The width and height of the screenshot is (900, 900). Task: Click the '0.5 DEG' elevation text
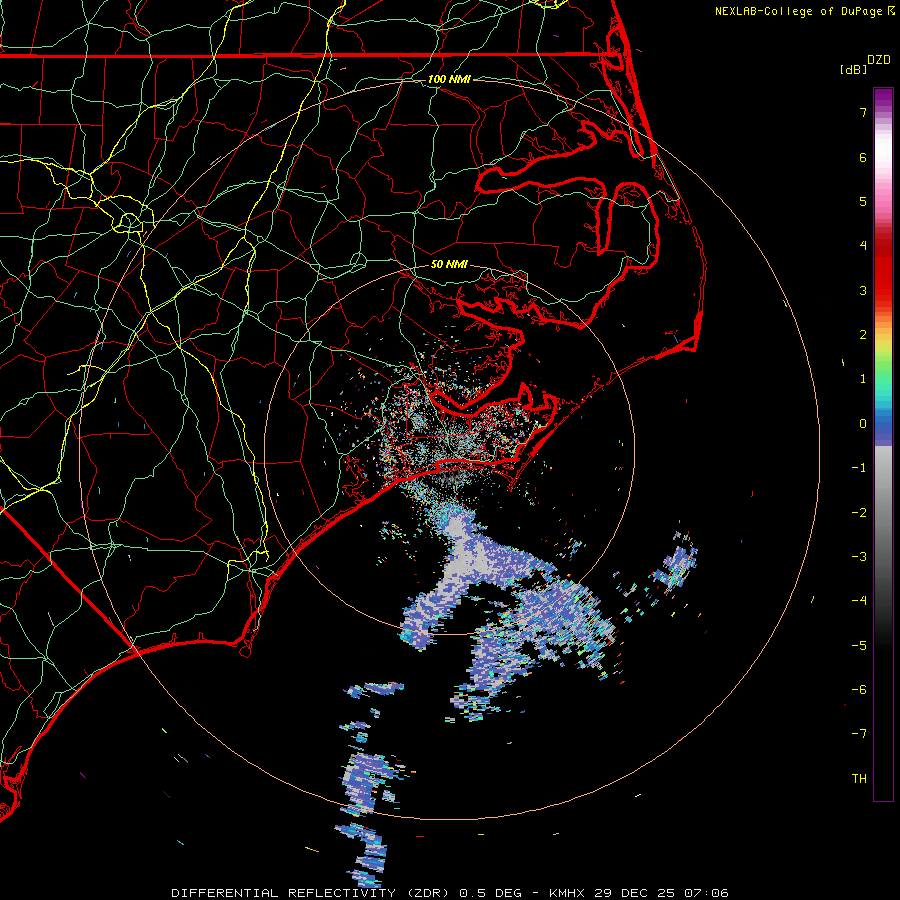[x=491, y=893]
